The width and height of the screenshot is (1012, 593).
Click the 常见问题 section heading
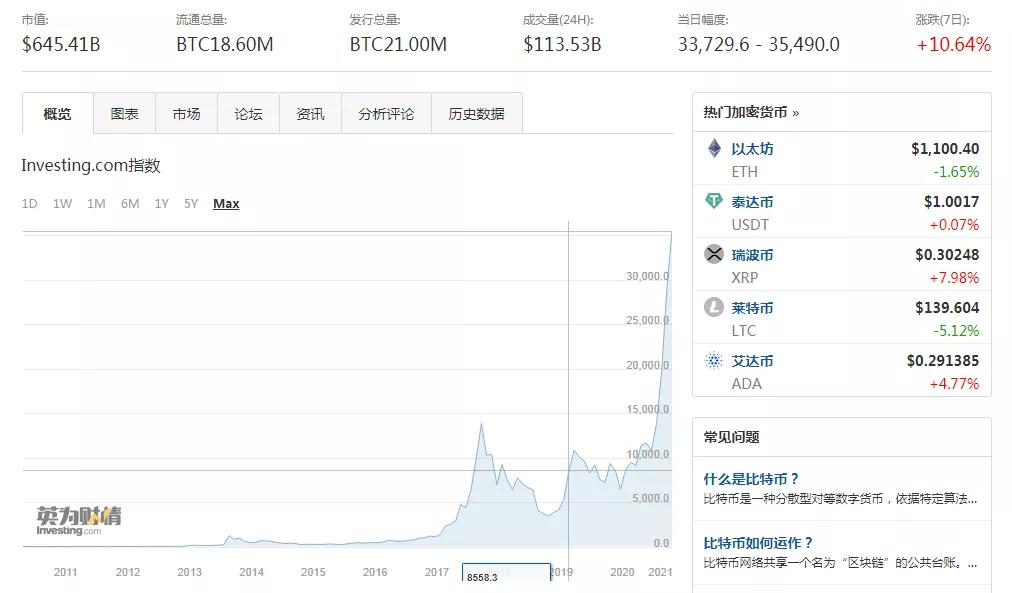click(x=731, y=437)
